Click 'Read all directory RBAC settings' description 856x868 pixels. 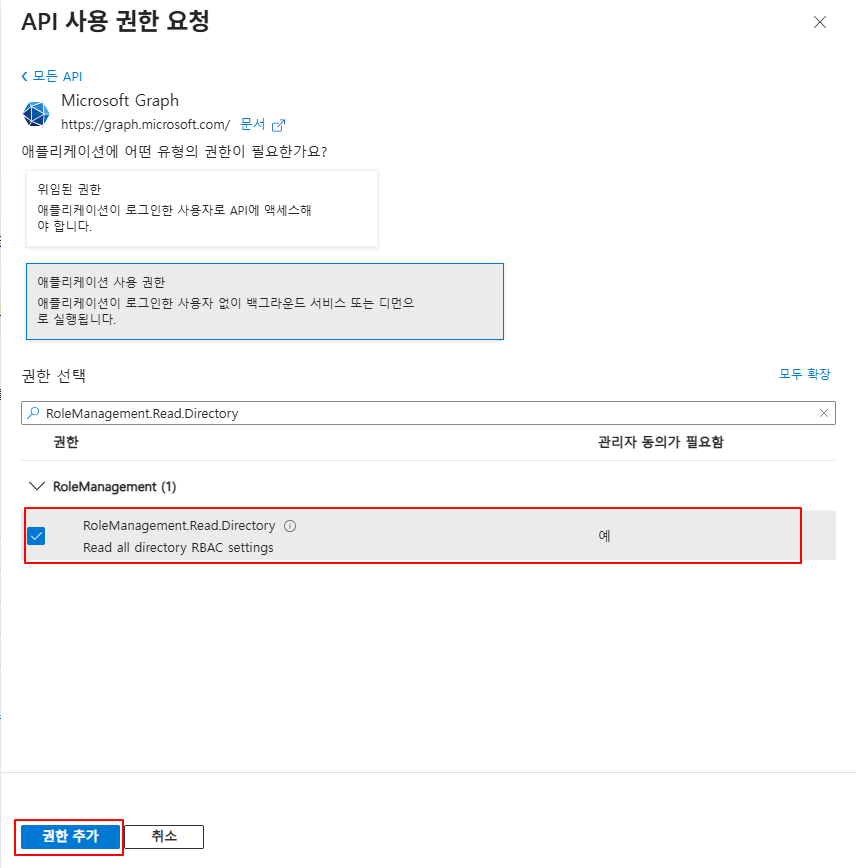point(178,547)
